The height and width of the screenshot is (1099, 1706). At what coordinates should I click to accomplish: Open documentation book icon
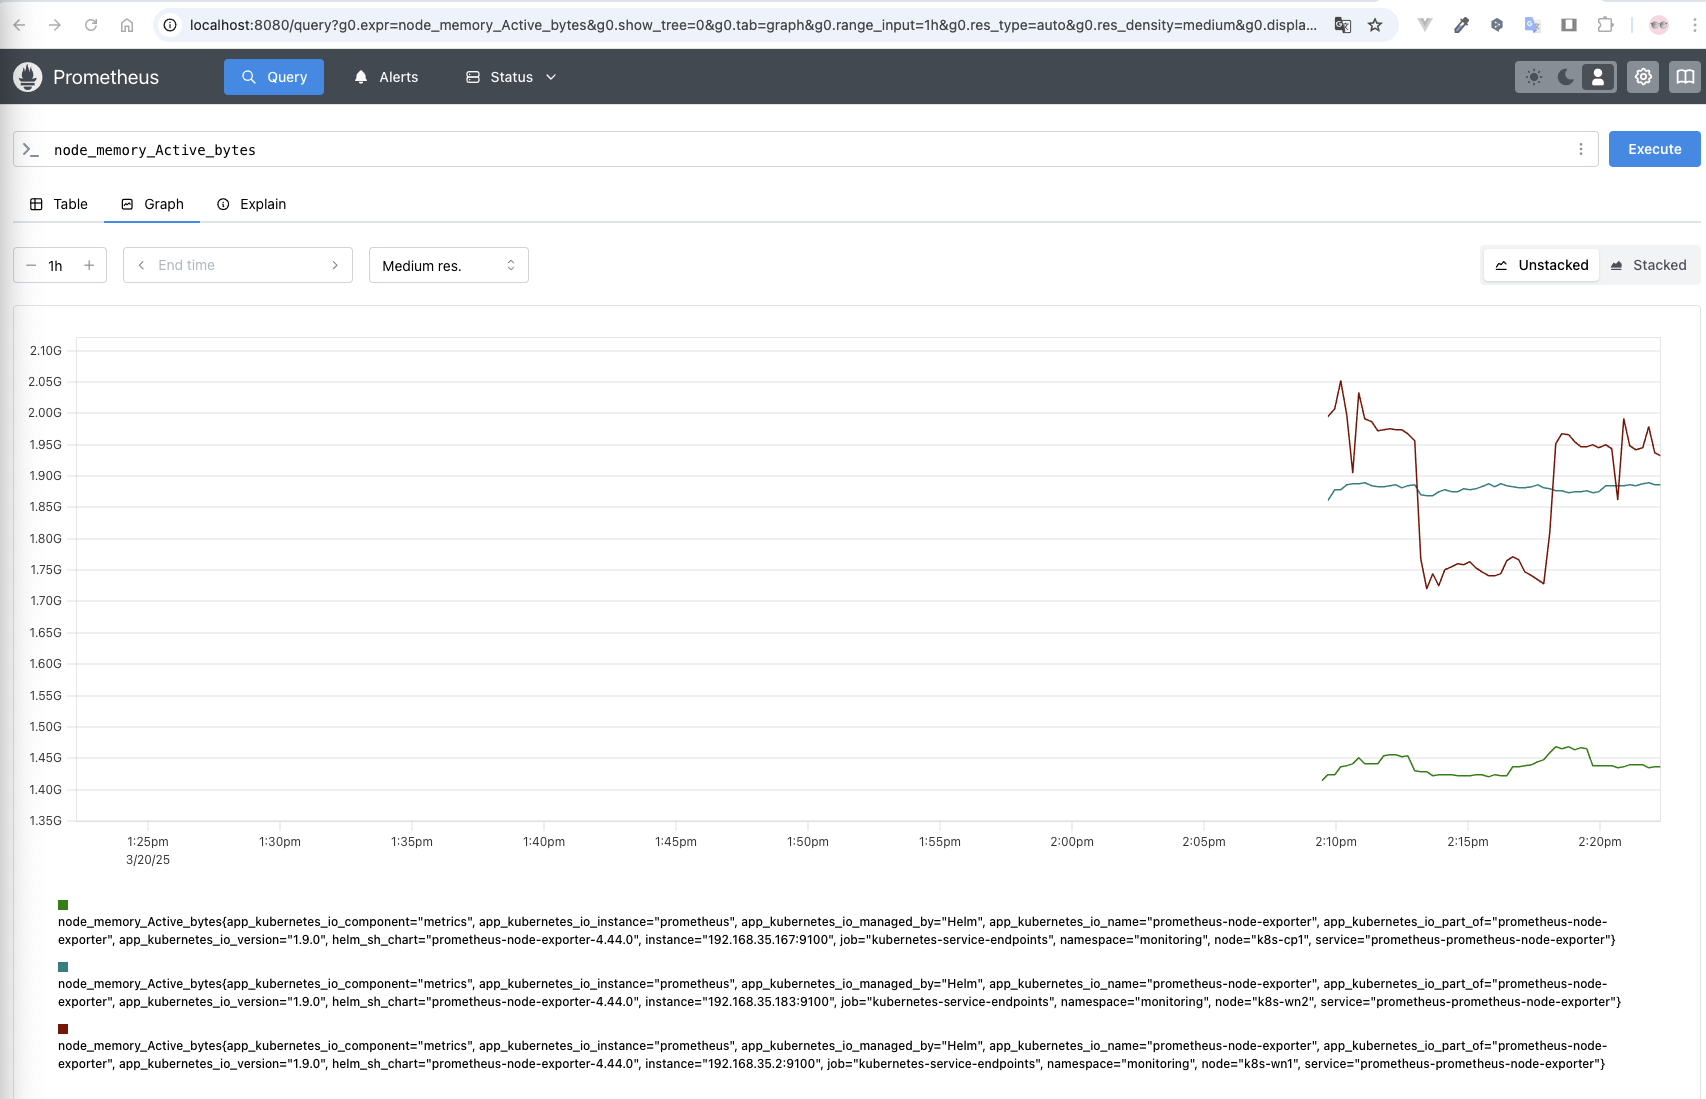coord(1685,77)
